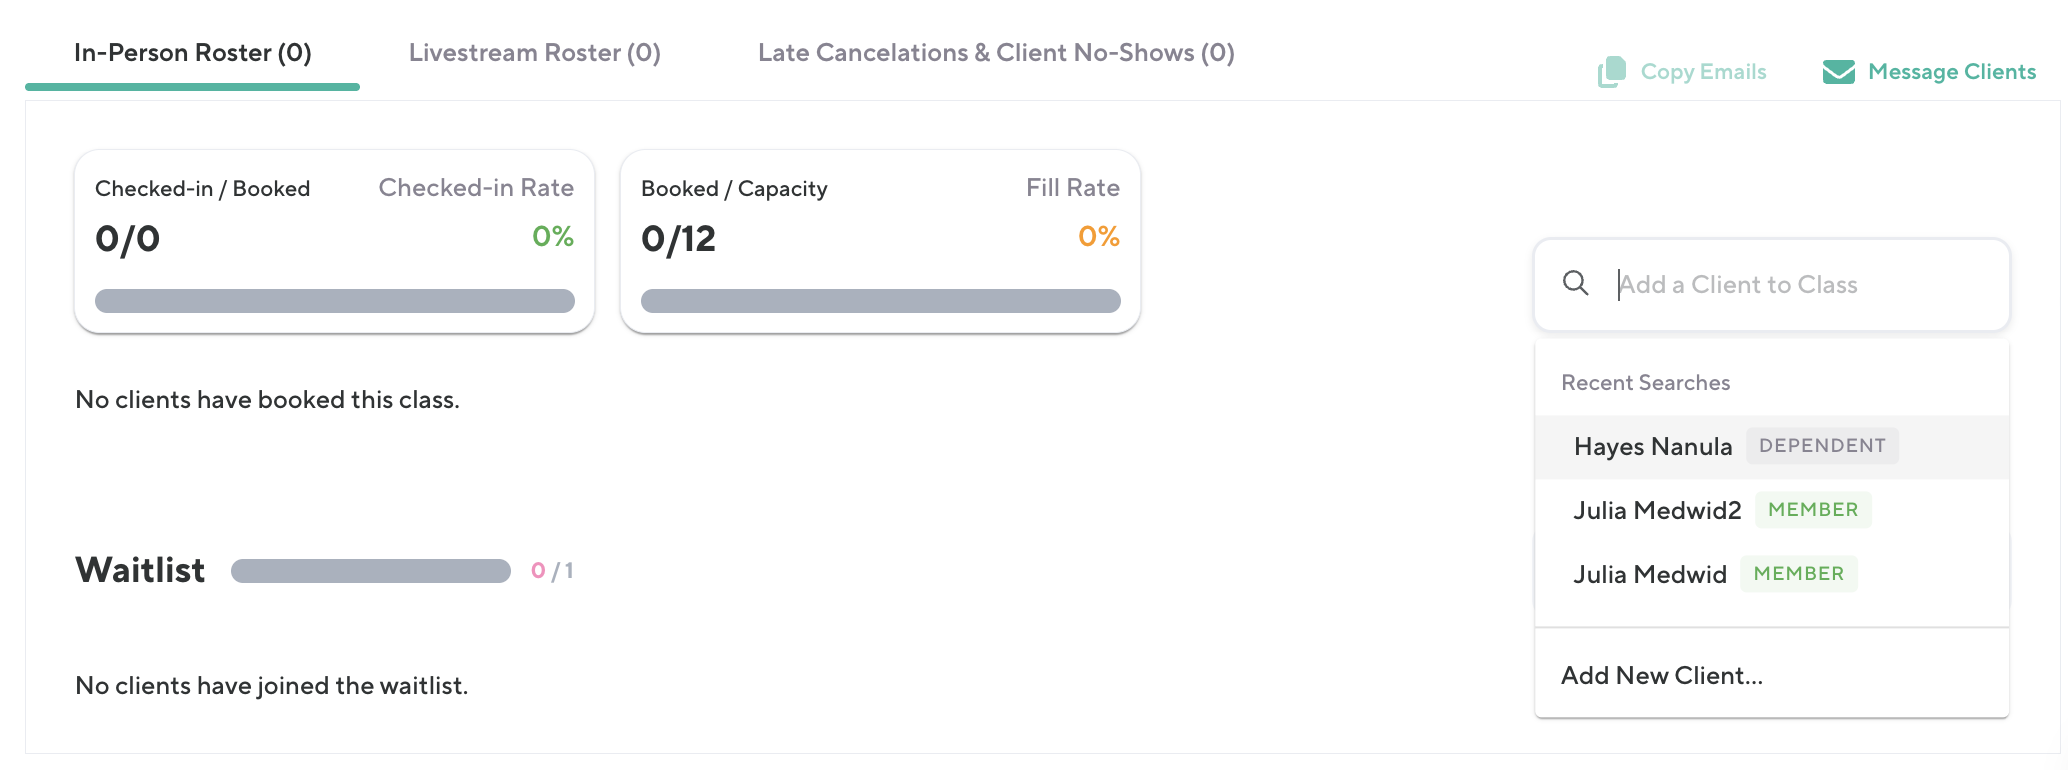Viewport: 2068px width, 770px height.
Task: Open Late Cancelations & Client No-Shows tab
Action: [996, 53]
